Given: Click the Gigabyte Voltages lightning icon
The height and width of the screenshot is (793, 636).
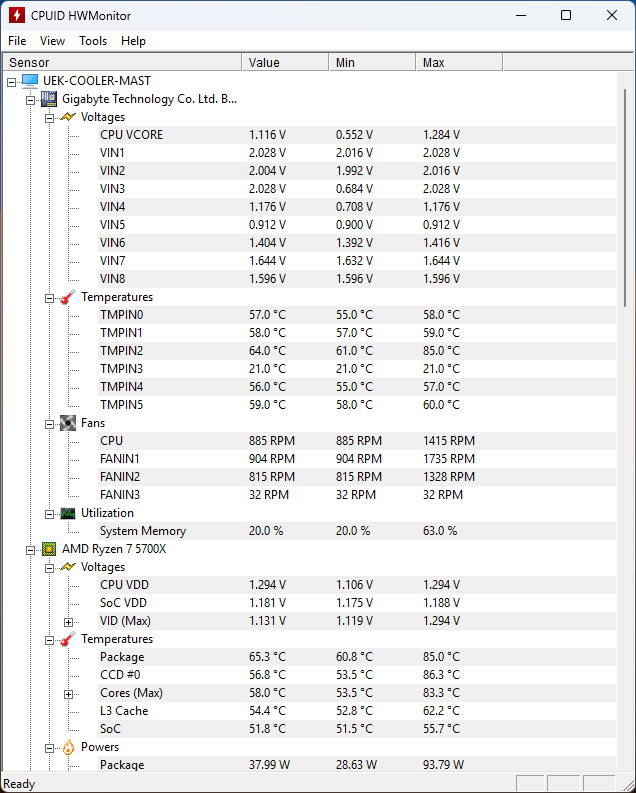Looking at the screenshot, I should coord(68,117).
